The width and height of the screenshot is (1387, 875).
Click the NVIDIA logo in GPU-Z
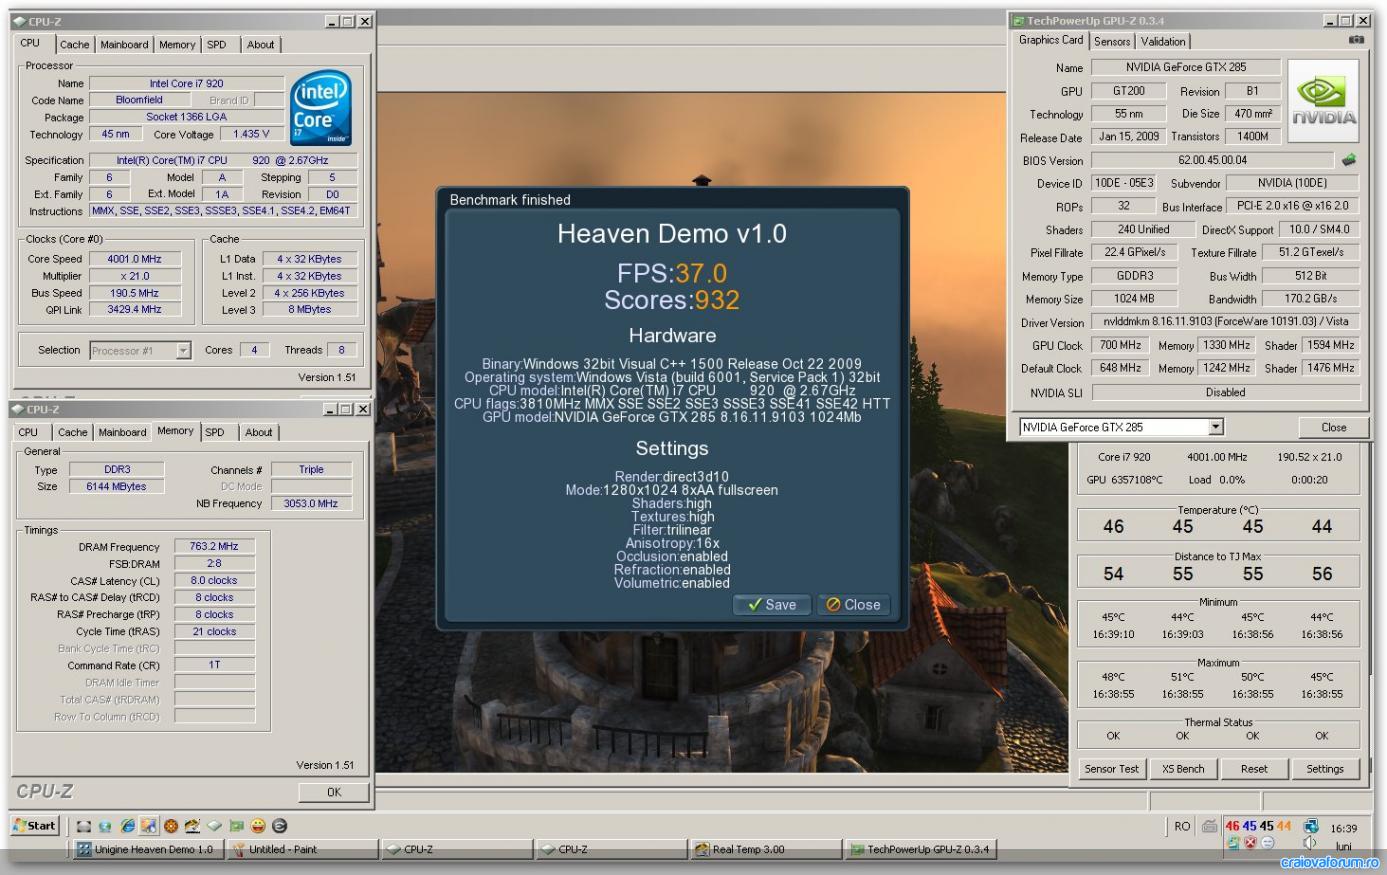pyautogui.click(x=1323, y=101)
